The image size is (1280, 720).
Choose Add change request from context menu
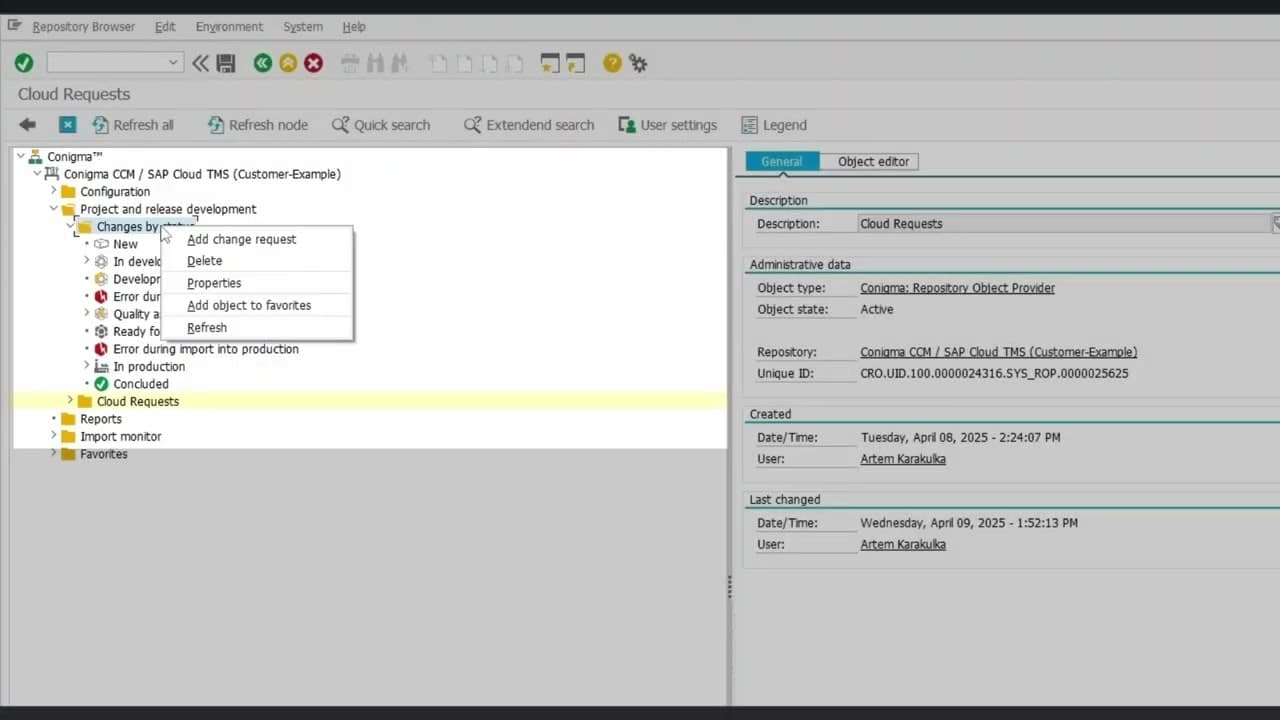point(257,239)
